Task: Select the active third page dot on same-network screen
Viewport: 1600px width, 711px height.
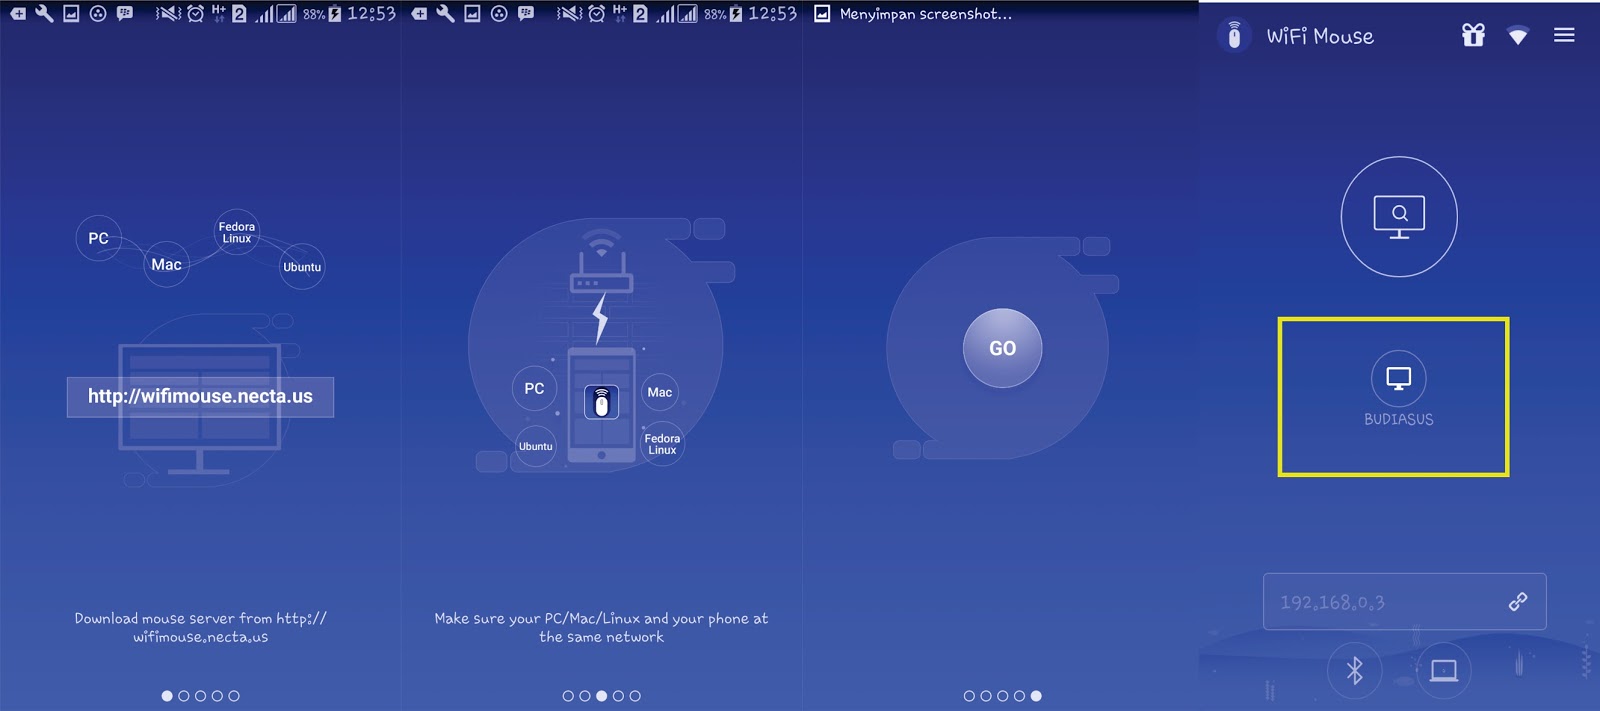Action: [601, 696]
